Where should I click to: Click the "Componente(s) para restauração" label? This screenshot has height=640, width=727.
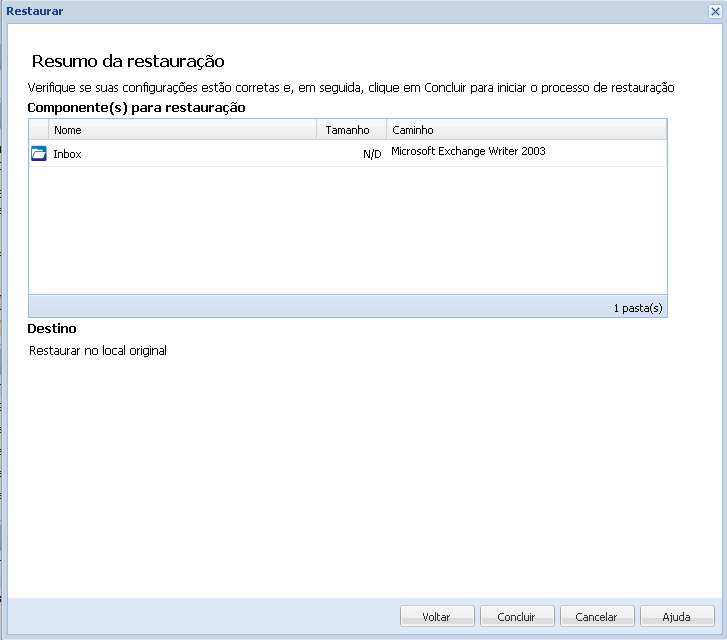tap(136, 107)
